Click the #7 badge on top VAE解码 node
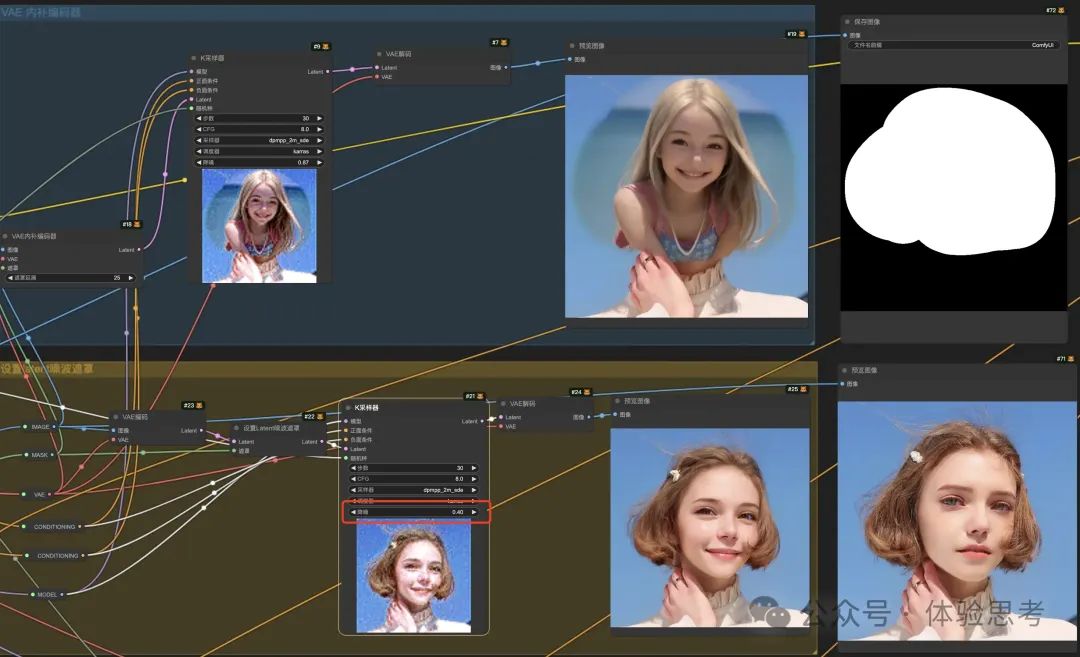 tap(498, 42)
